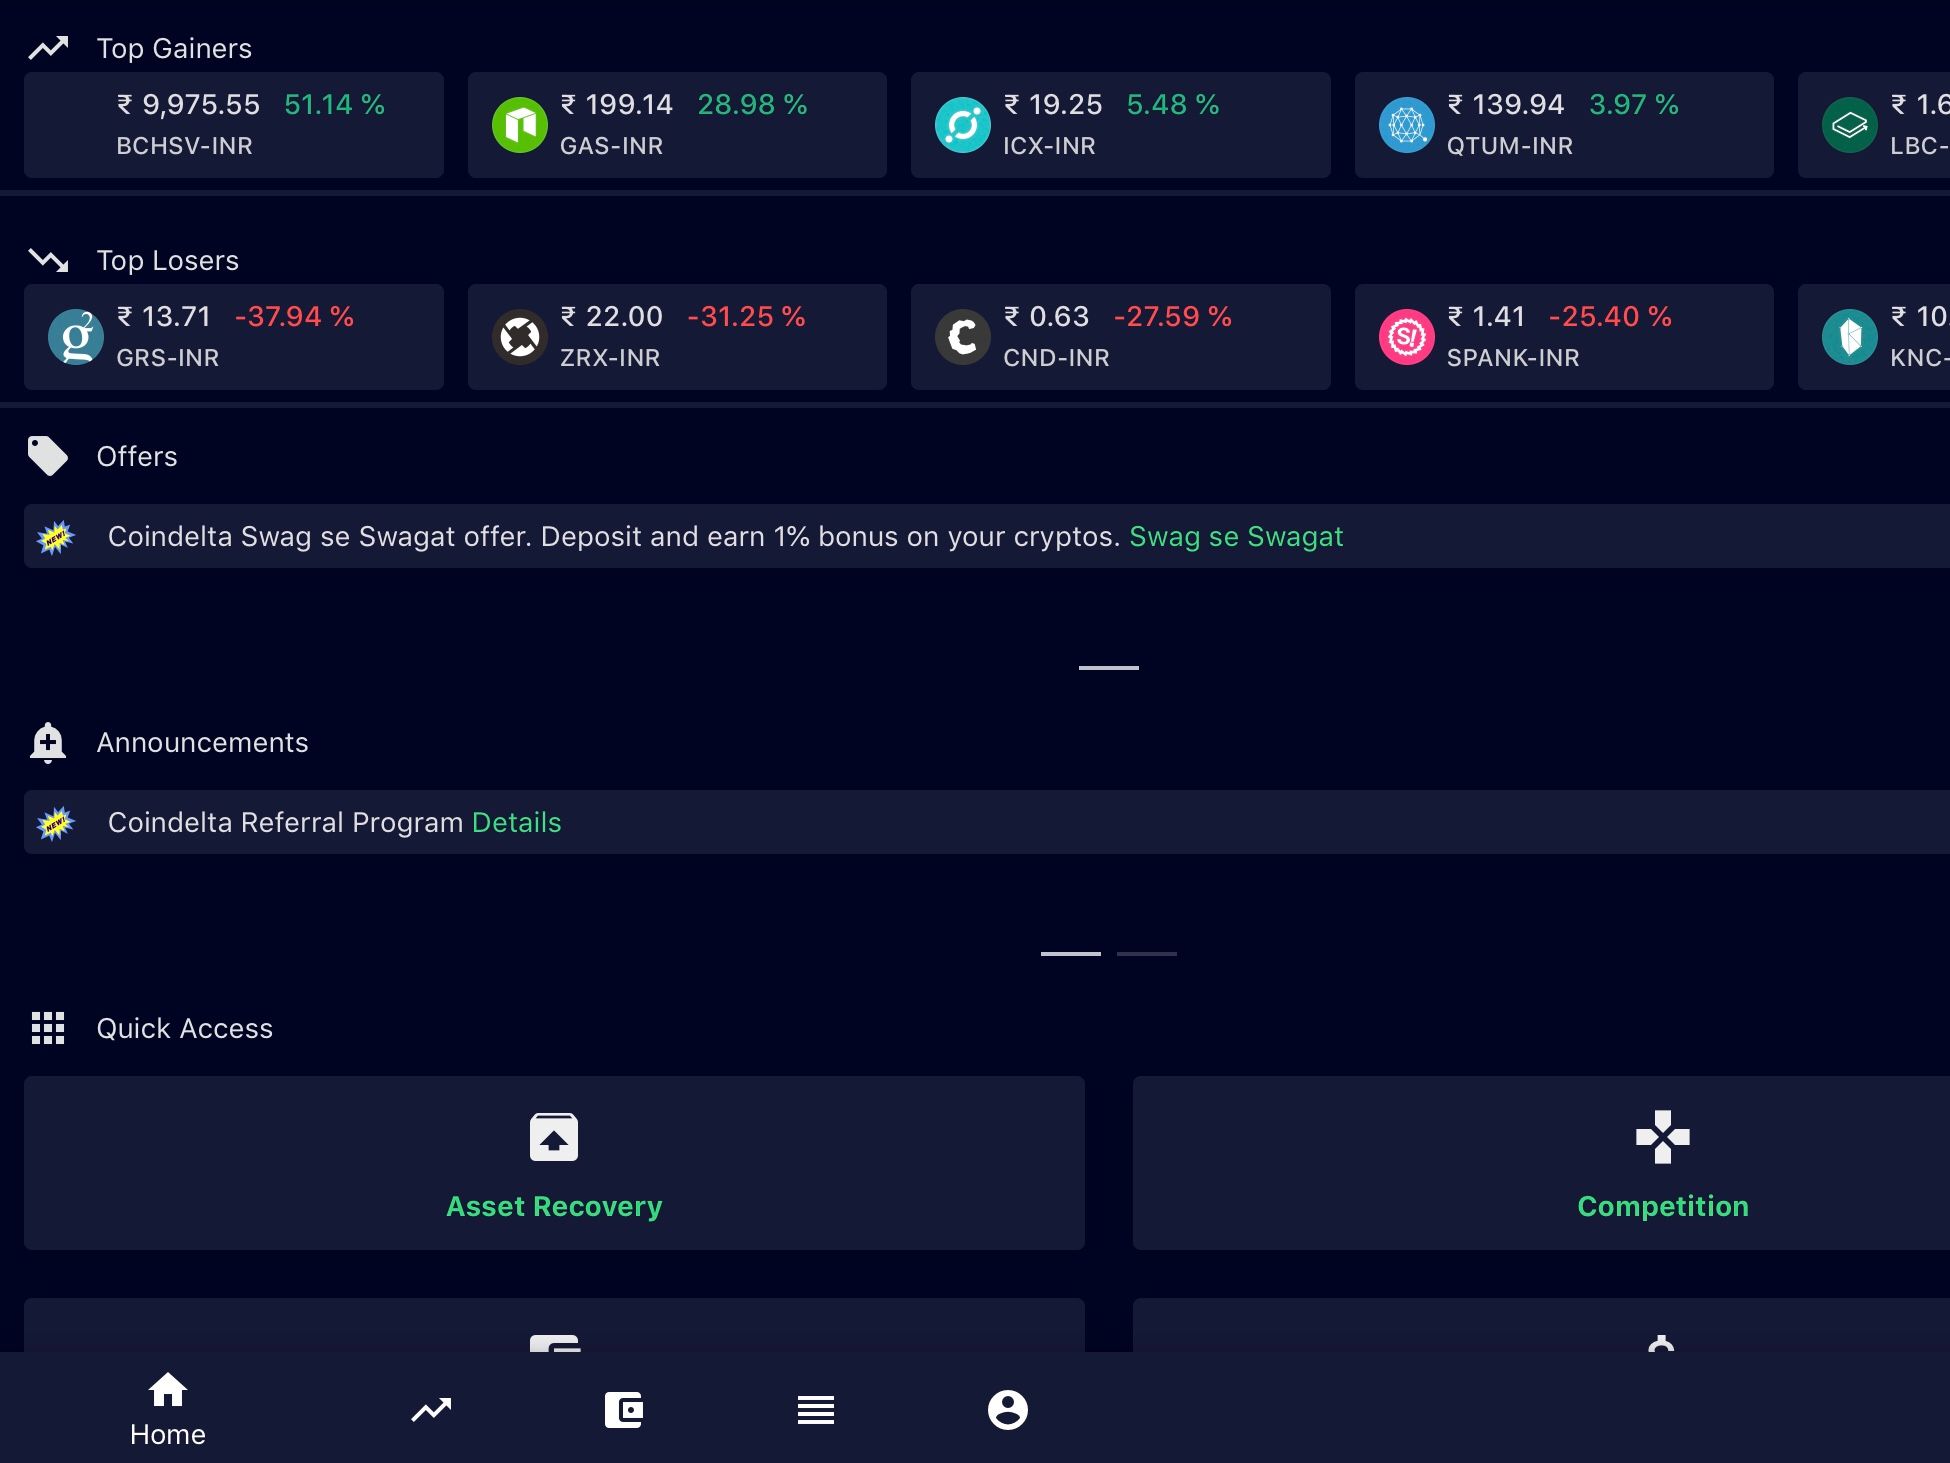Select the offers page indicator dash
Viewport: 1950px width, 1463px height.
click(1109, 667)
